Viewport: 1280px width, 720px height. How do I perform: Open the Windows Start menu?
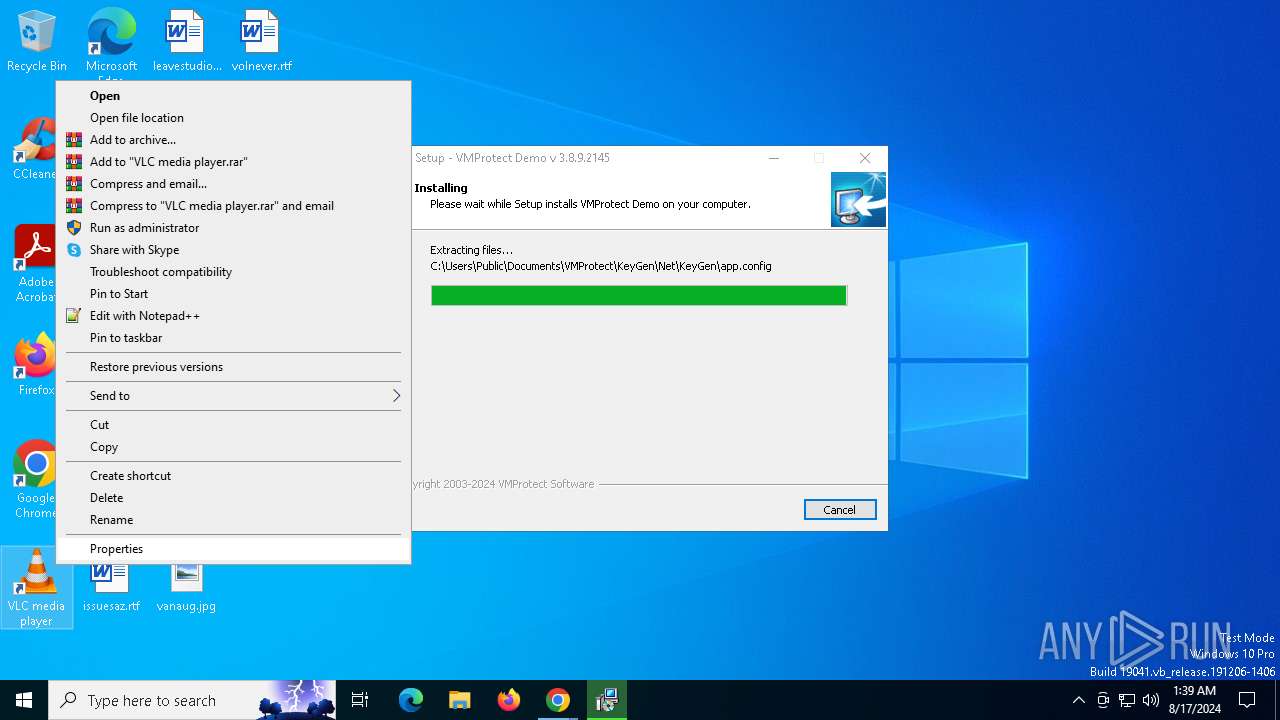(24, 700)
